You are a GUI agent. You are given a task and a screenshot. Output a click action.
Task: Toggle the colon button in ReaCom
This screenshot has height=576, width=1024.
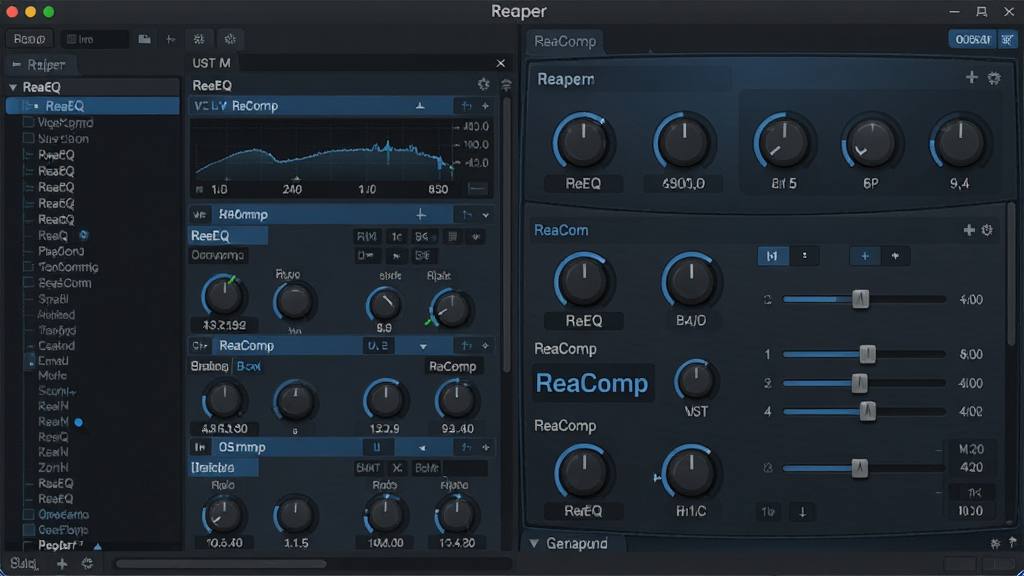[x=805, y=256]
